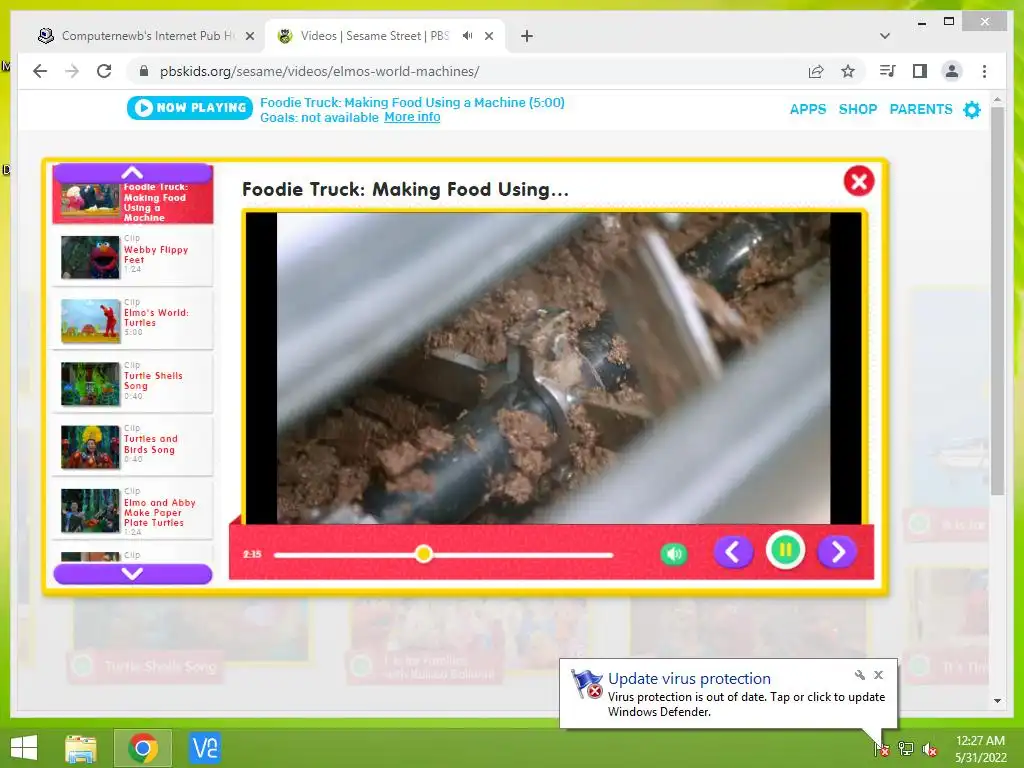The image size is (1024, 768).
Task: Select Foodie Truck Making Food clip
Action: coord(133,202)
